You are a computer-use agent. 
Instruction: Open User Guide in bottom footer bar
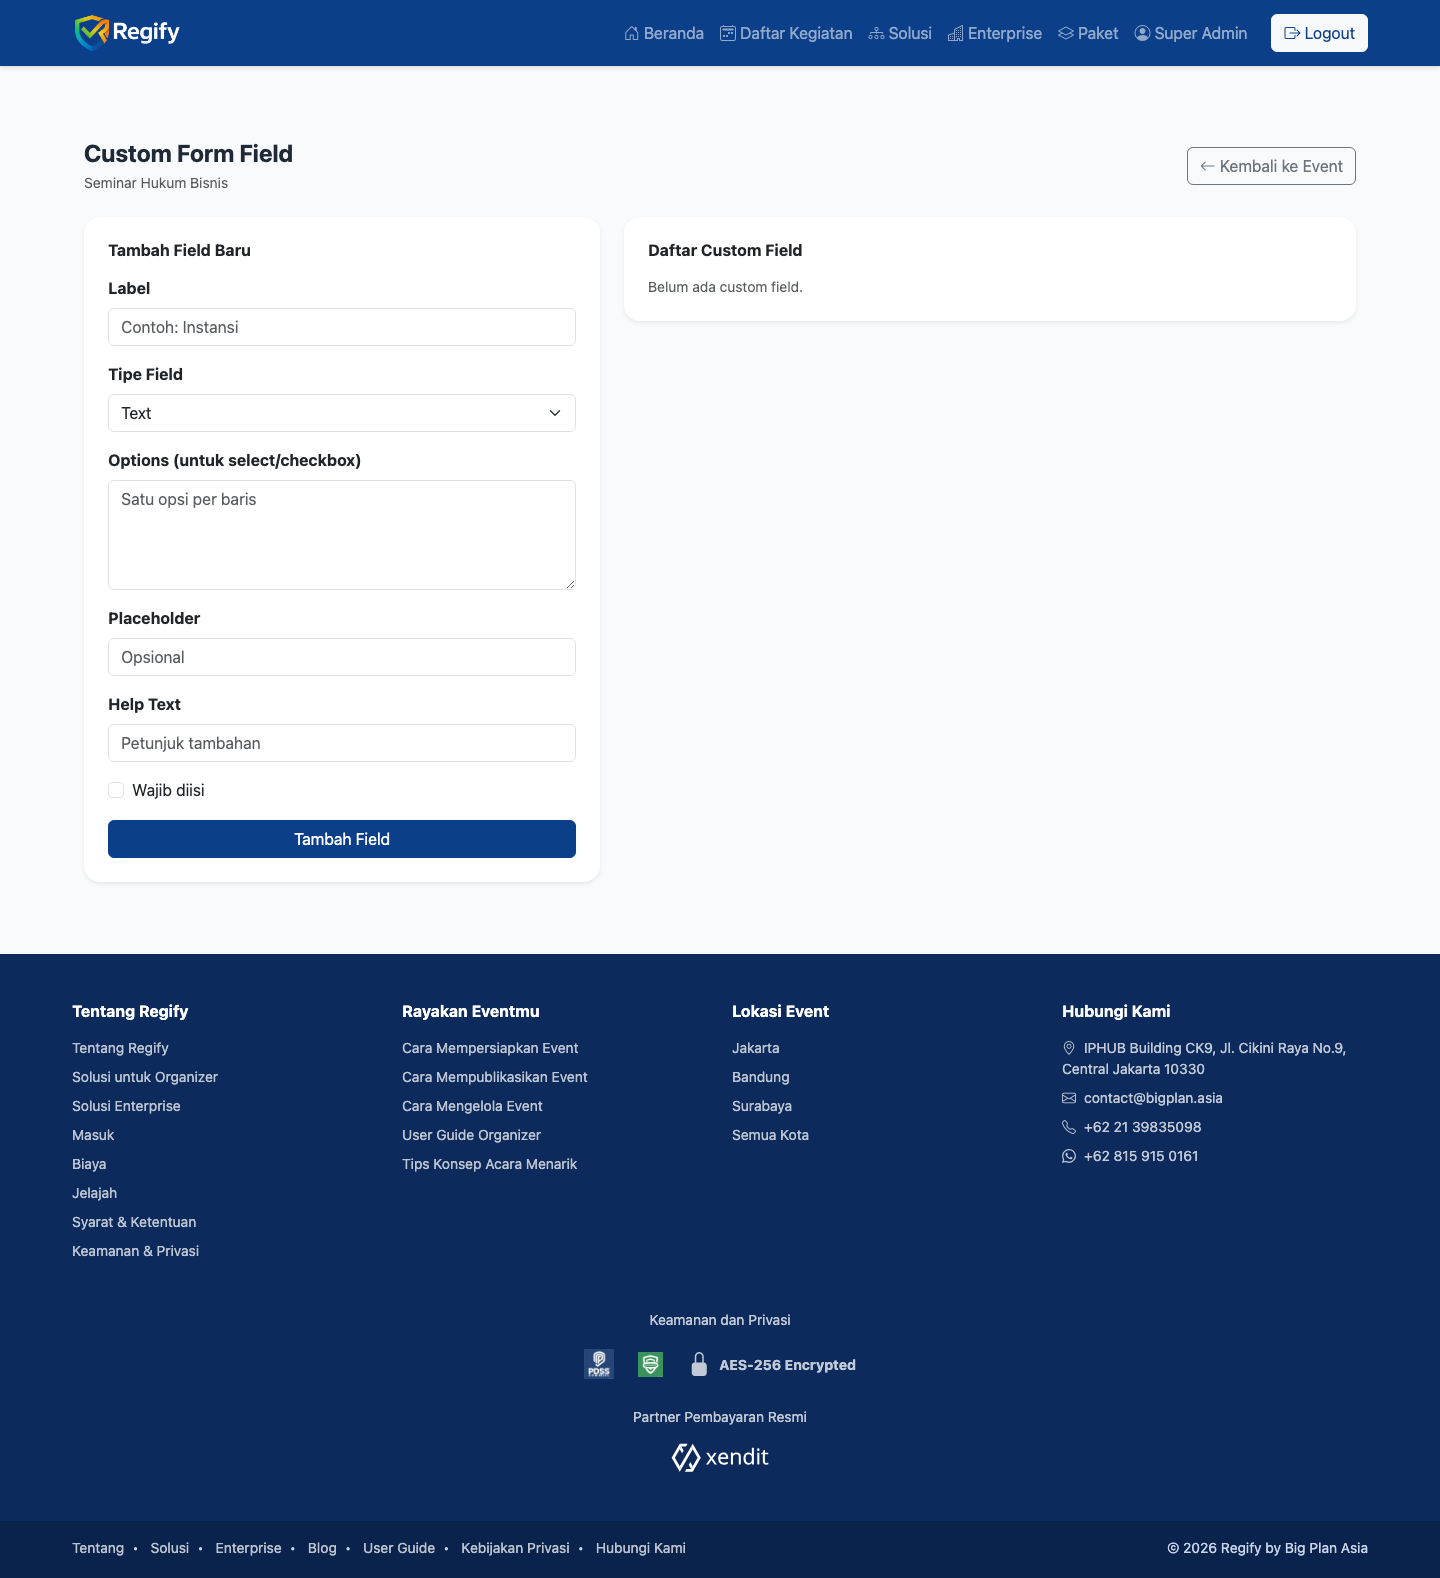399,1548
